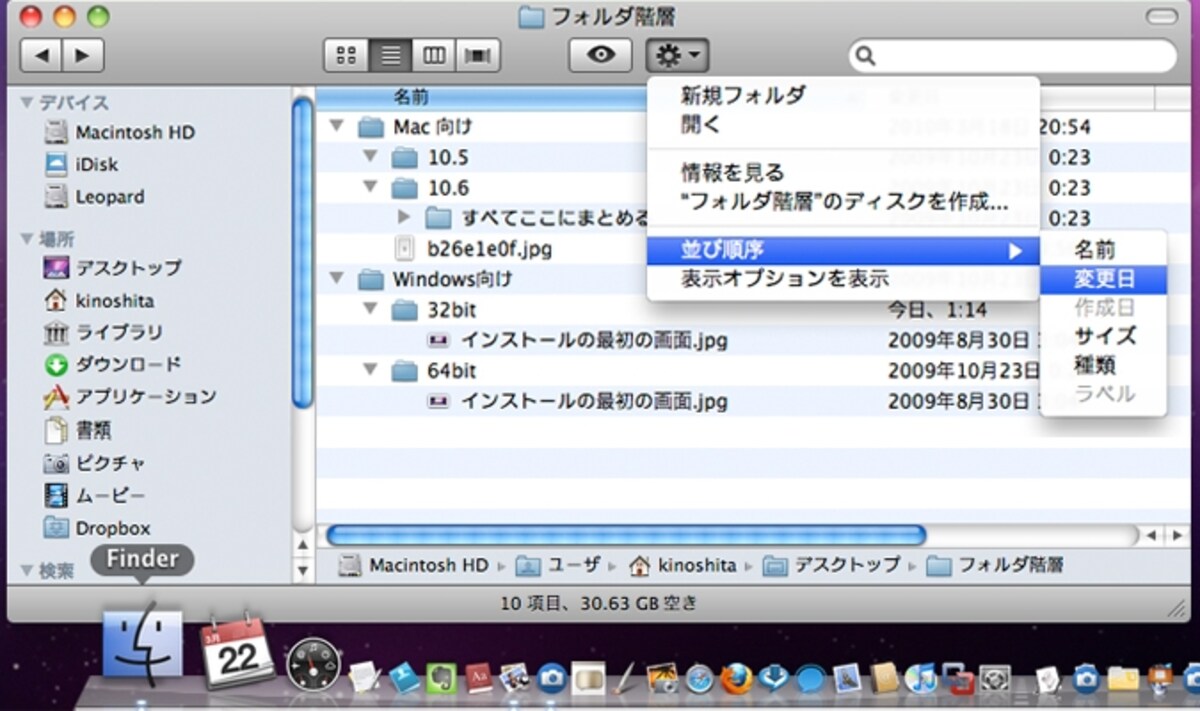Viewport: 1200px width, 711px height.
Task: Click the sidebar vertical scrollbar thumb
Action: pyautogui.click(x=303, y=250)
